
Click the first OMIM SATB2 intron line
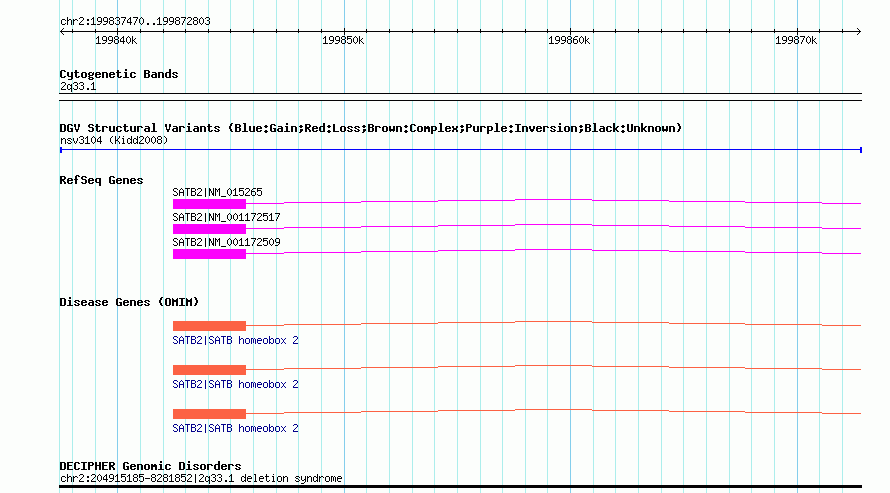click(x=553, y=322)
